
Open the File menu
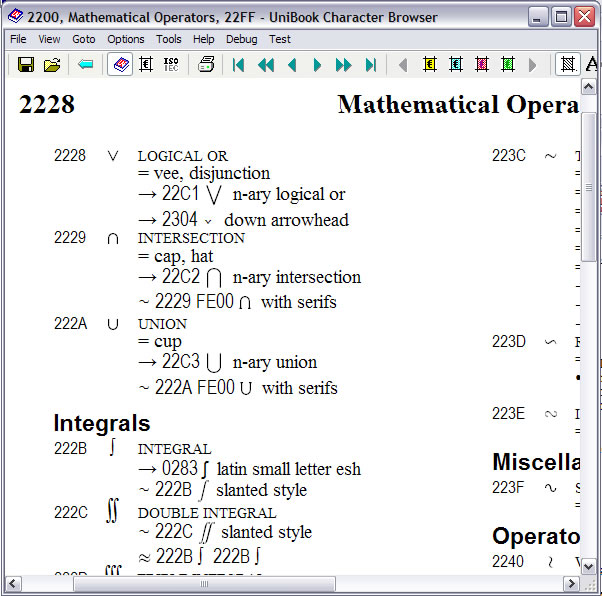18,39
